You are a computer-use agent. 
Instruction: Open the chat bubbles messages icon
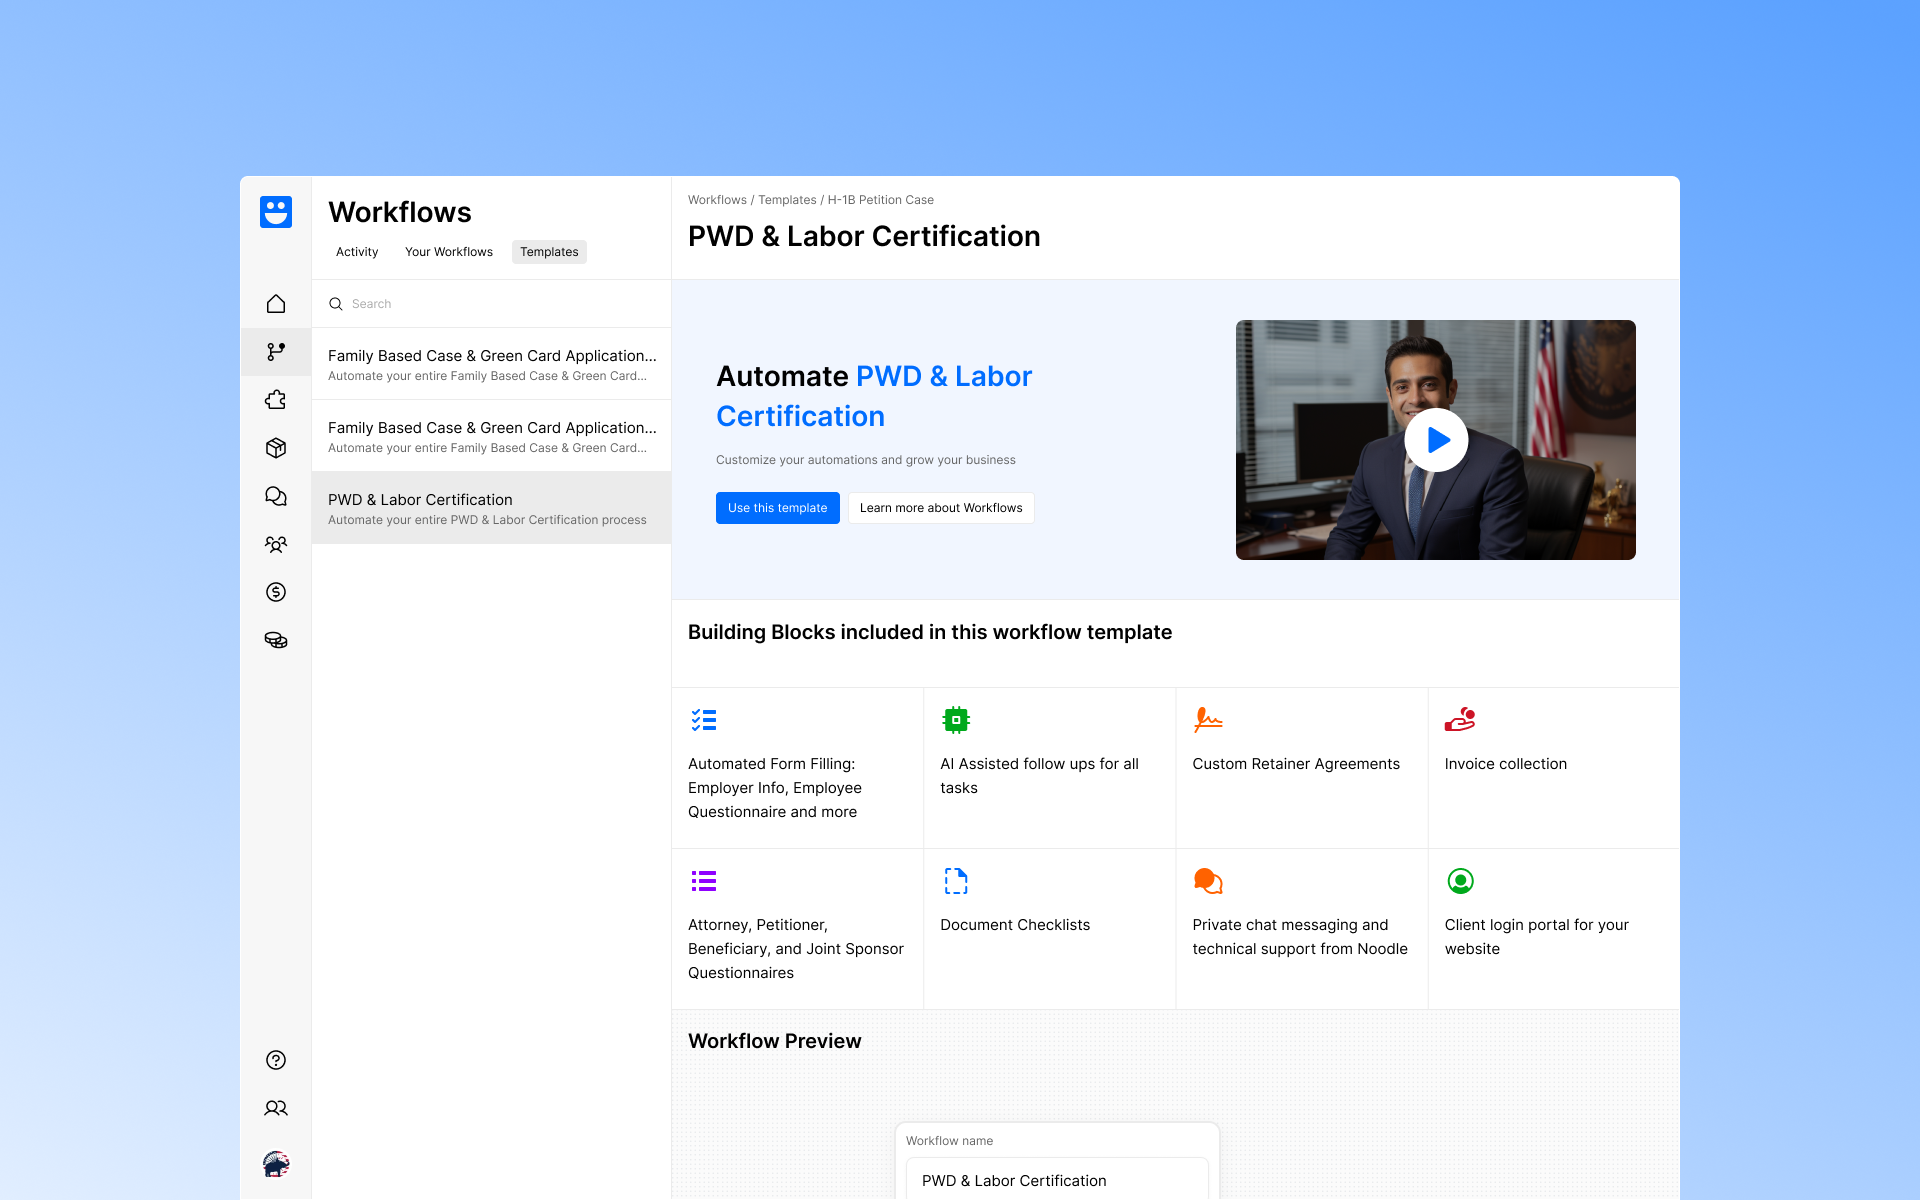[x=276, y=496]
